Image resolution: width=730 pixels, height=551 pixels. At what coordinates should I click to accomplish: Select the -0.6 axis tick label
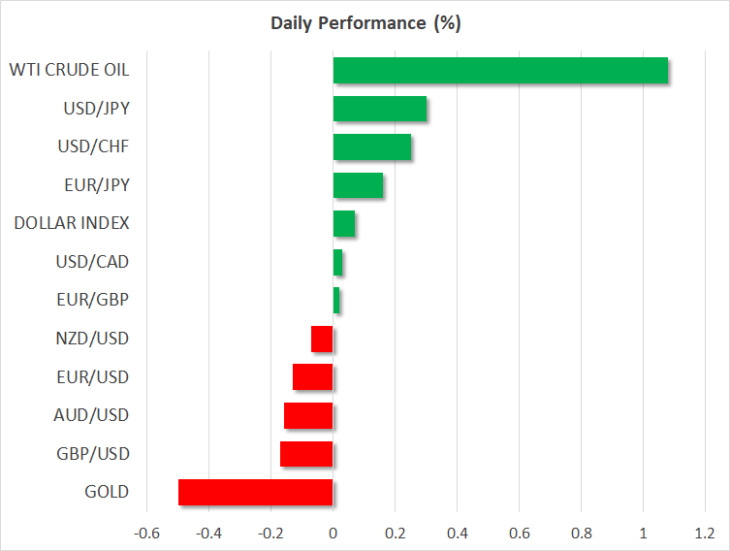coord(147,533)
